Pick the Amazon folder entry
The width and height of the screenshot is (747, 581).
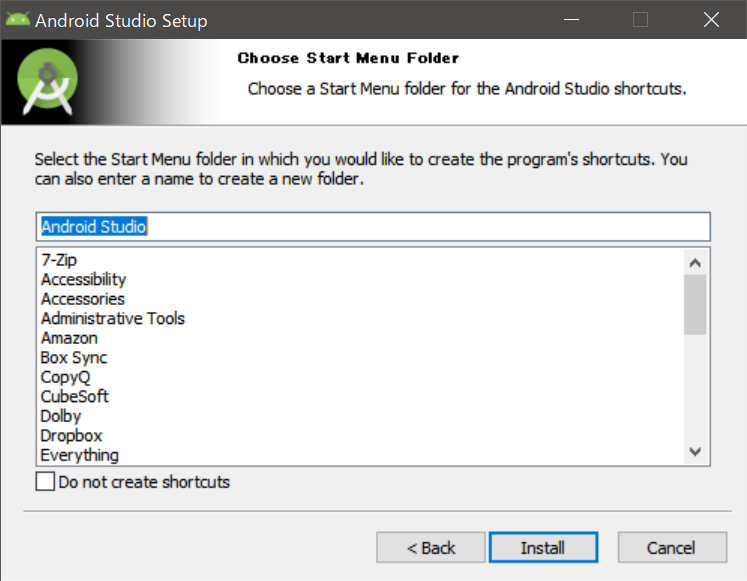point(69,338)
